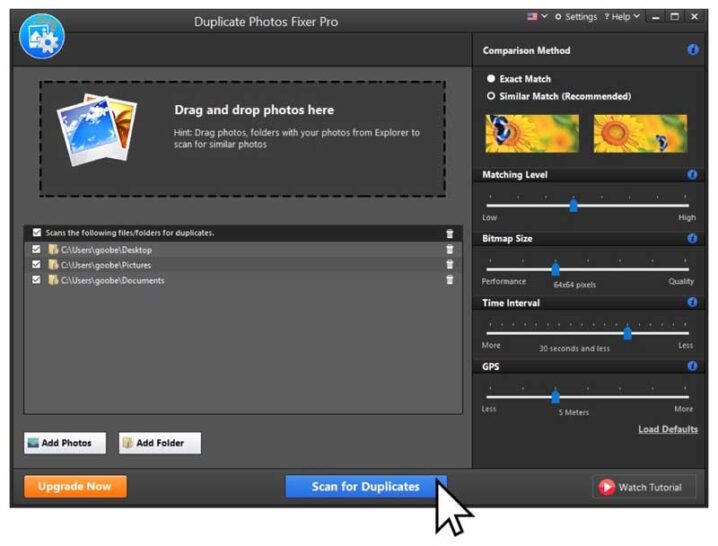Click the Desktop row folder icon
The width and height of the screenshot is (718, 546).
(53, 249)
